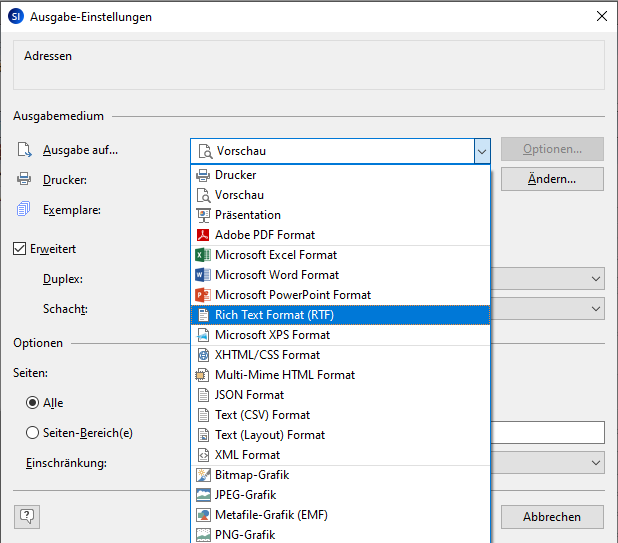Click the Microsoft Word Format icon
The height and width of the screenshot is (543, 618).
point(203,275)
